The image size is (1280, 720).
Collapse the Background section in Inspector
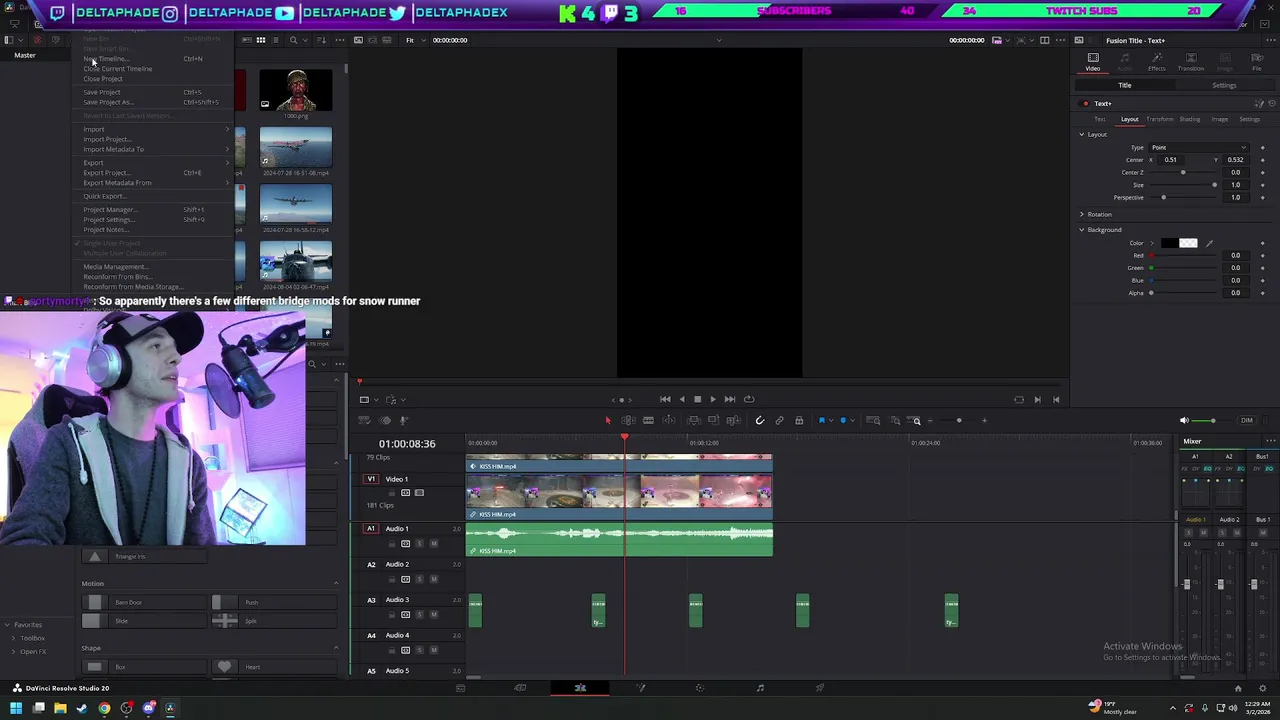click(x=1081, y=230)
